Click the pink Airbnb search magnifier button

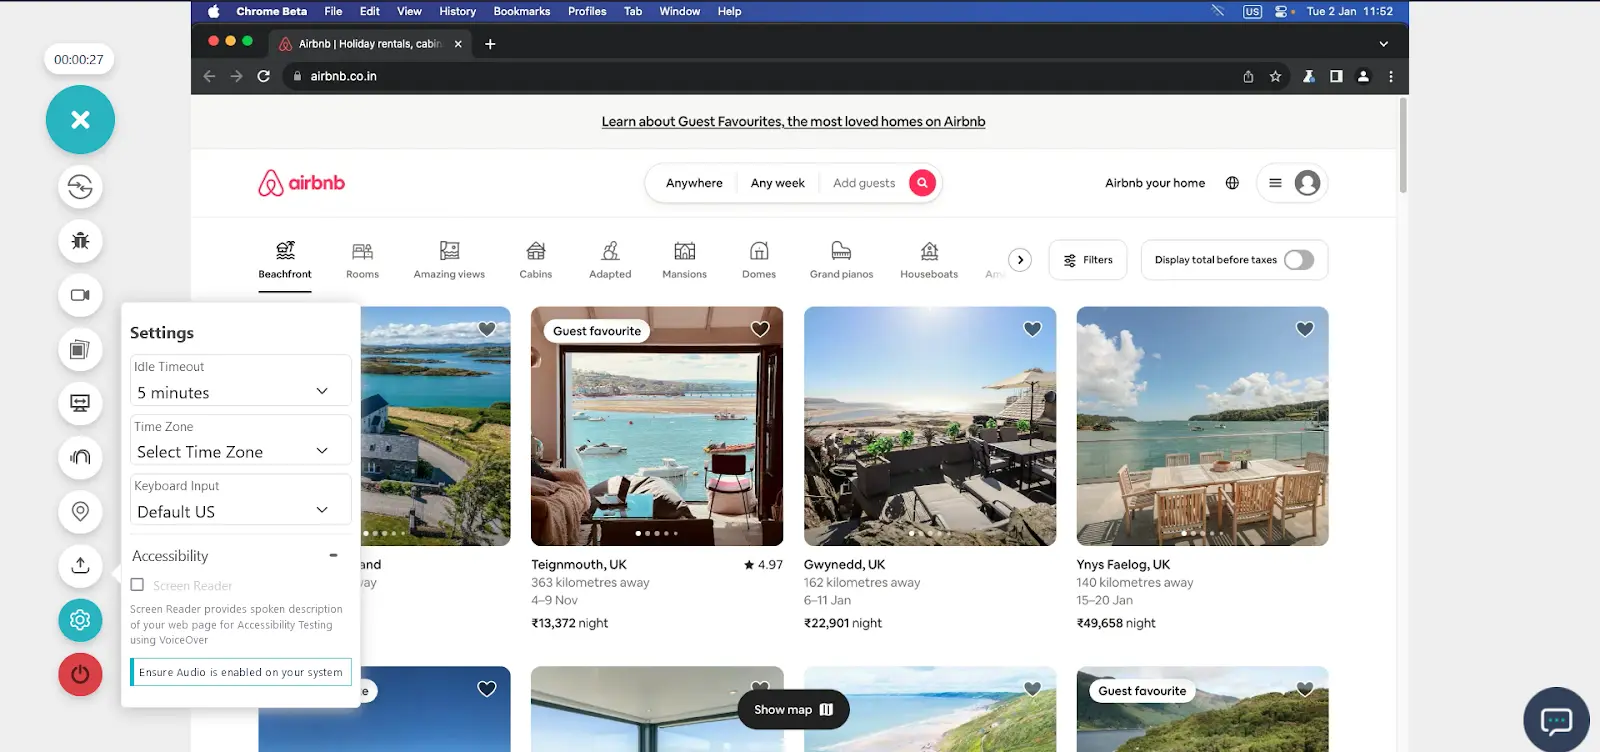tap(922, 183)
